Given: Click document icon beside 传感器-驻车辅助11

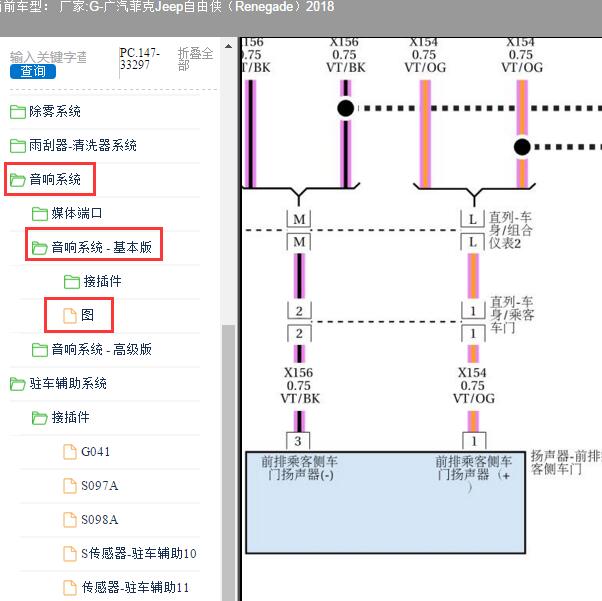Looking at the screenshot, I should [x=70, y=588].
